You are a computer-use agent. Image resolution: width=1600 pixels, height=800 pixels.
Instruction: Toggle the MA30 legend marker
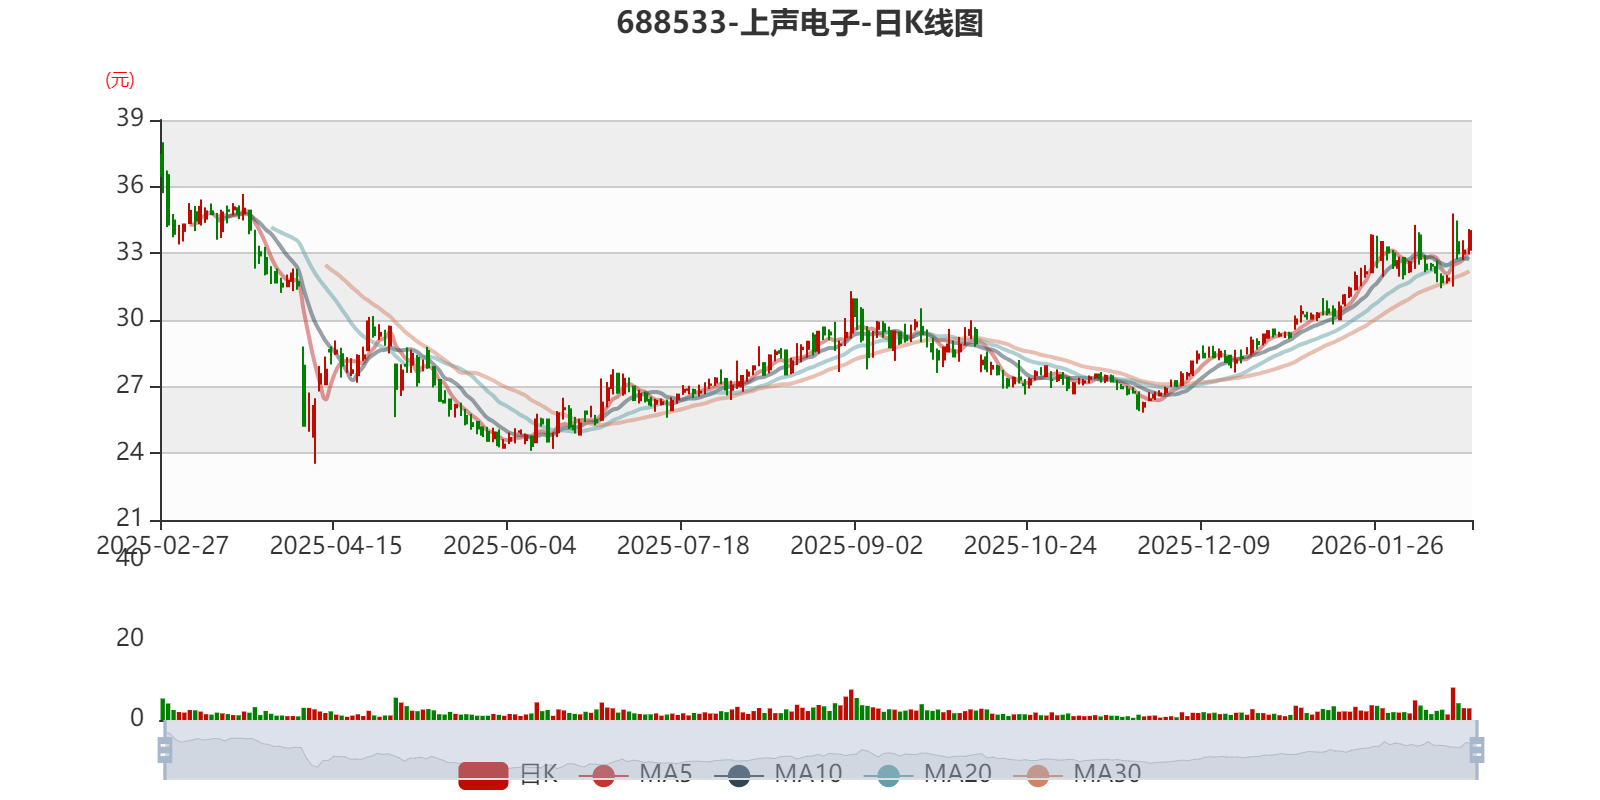tap(1038, 774)
